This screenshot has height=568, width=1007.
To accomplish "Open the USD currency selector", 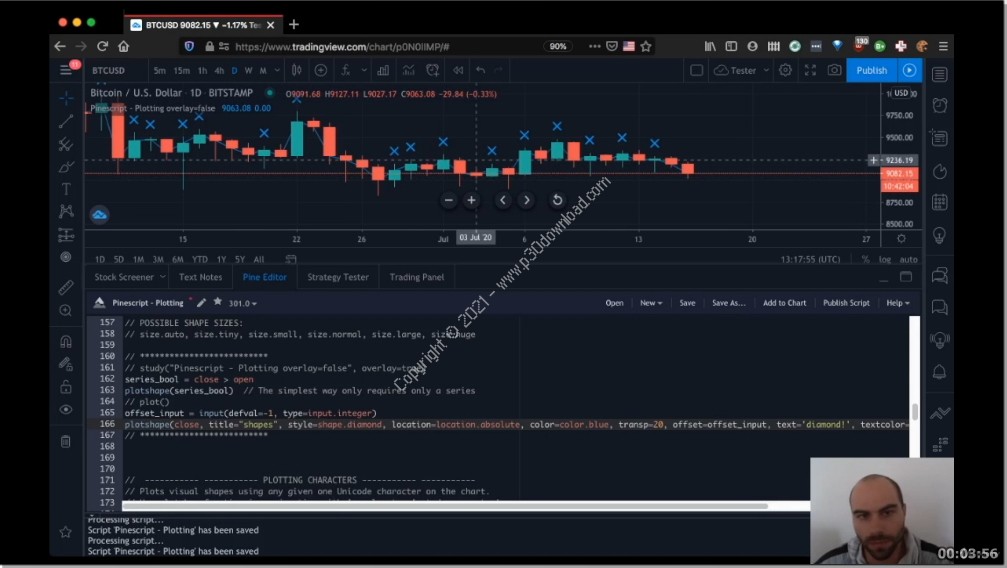I will 901,93.
